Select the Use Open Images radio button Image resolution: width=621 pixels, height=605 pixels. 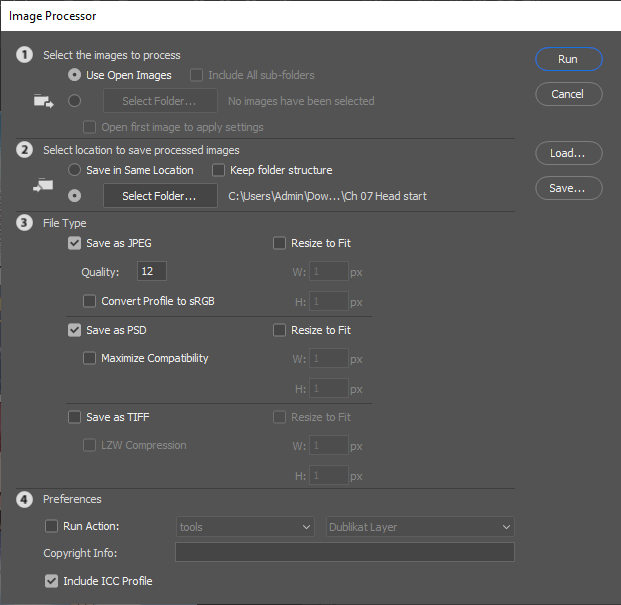[74, 75]
